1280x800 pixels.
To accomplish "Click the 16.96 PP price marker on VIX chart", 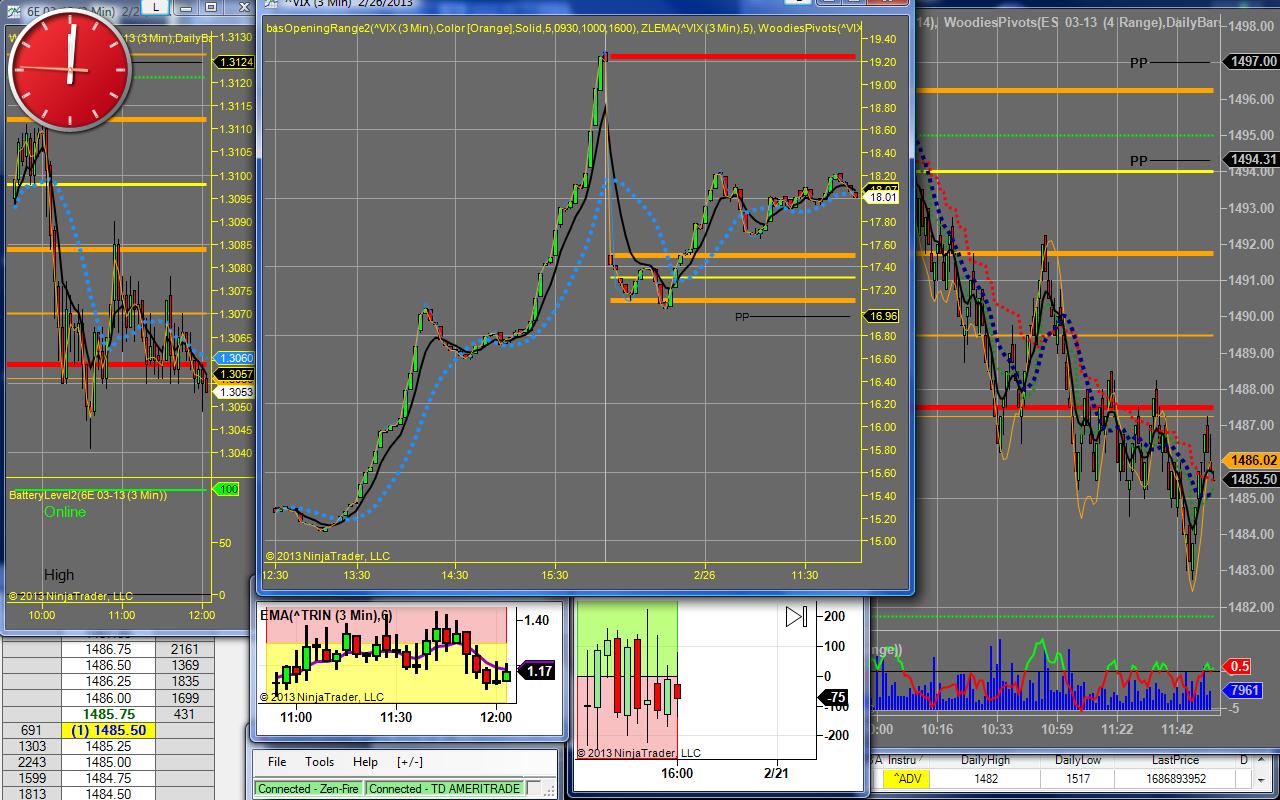I will 883,316.
